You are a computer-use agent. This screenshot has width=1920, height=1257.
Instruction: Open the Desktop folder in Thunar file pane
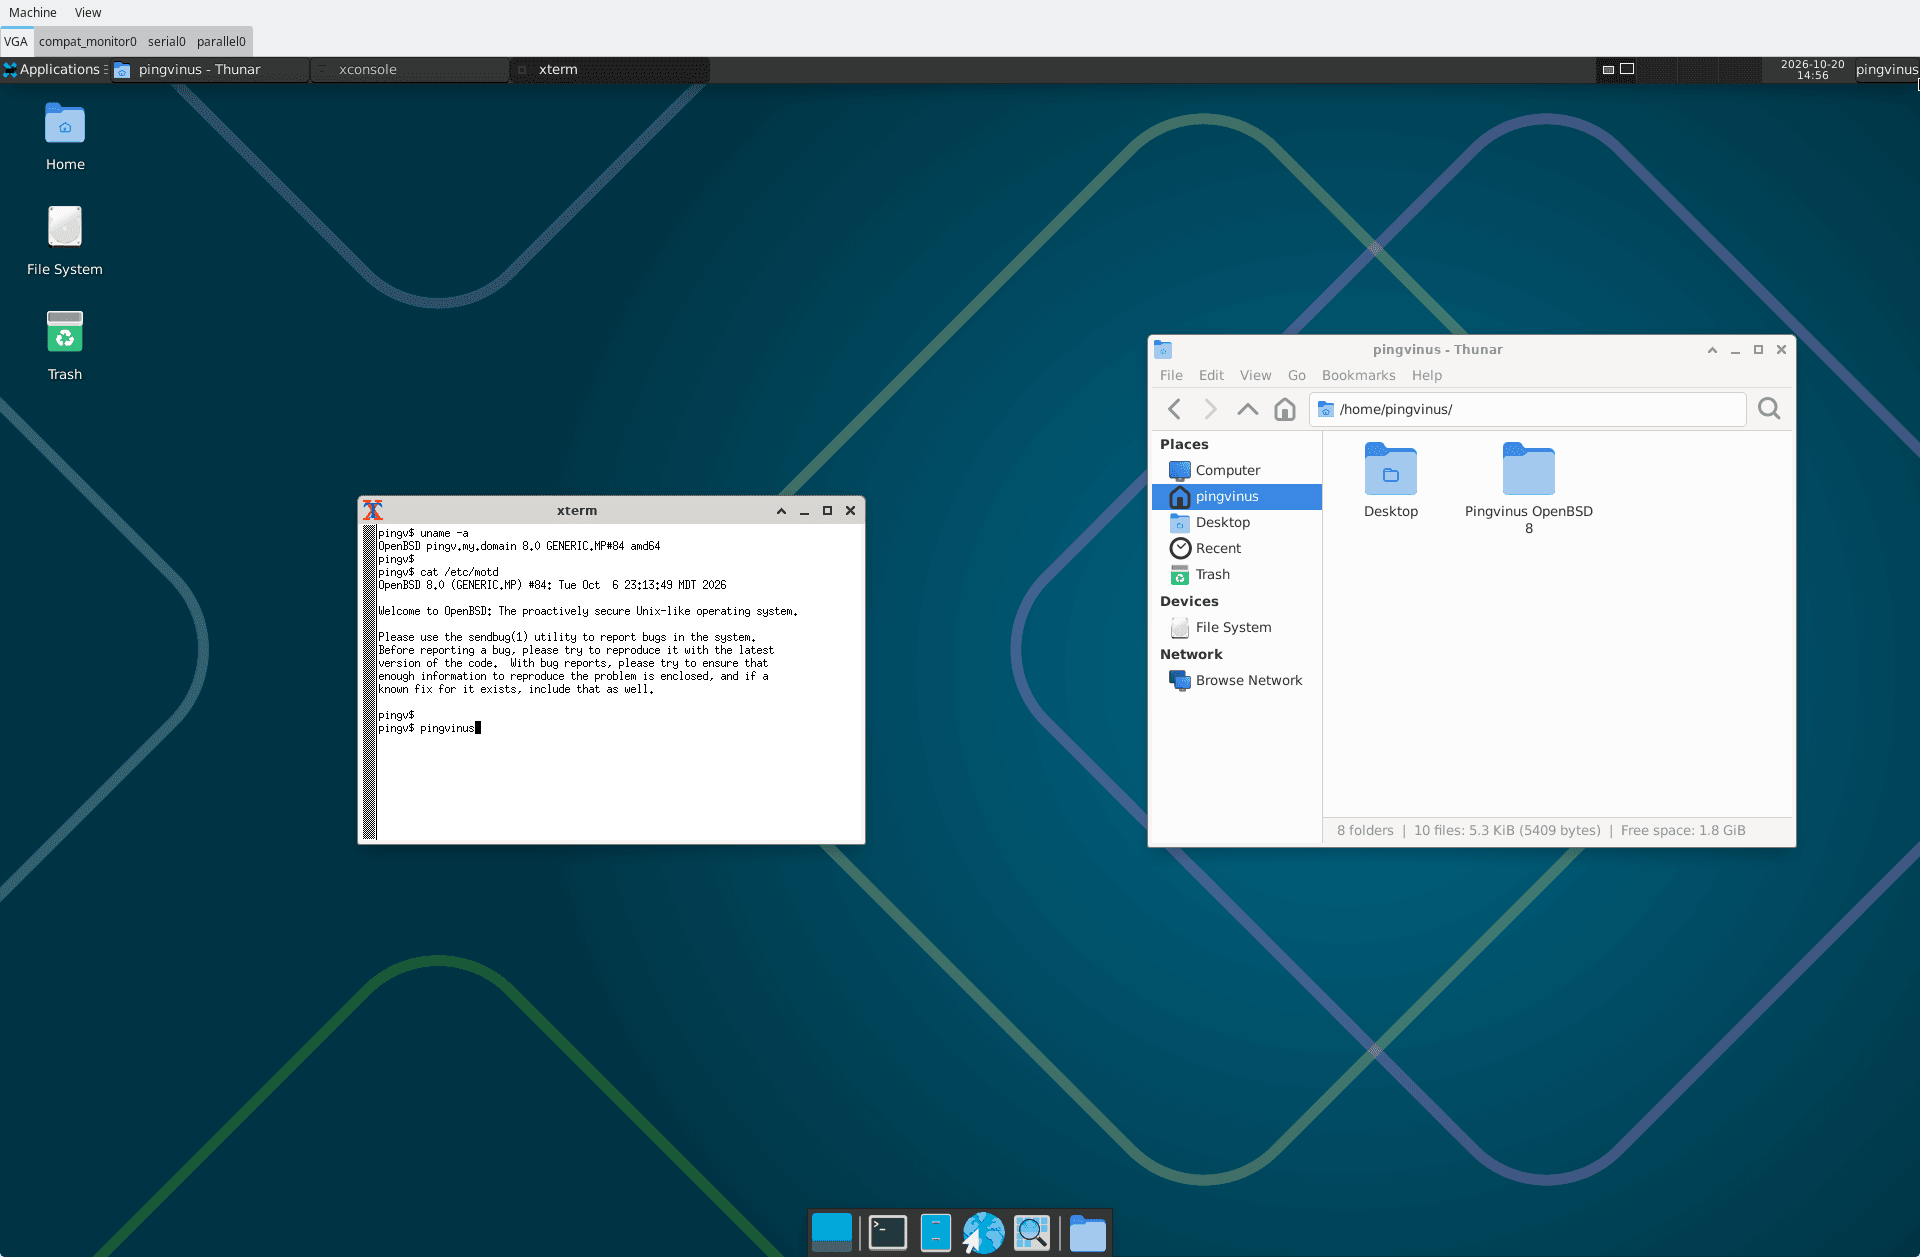(x=1391, y=481)
